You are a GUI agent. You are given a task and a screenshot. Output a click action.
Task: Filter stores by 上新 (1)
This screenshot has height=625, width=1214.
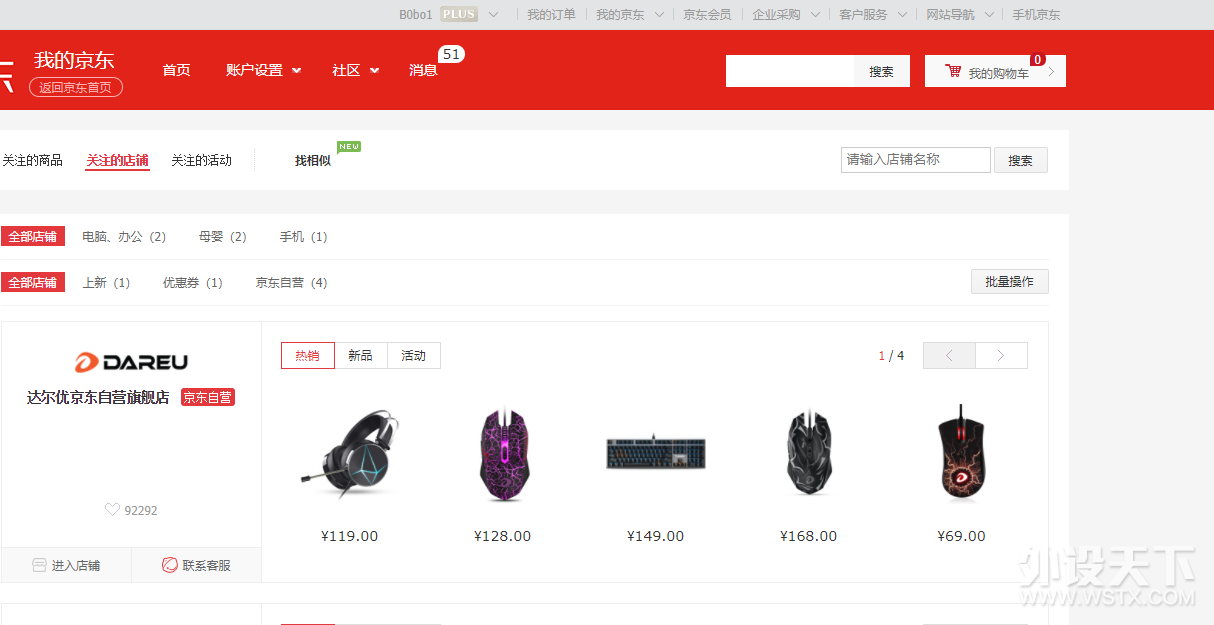coord(106,283)
